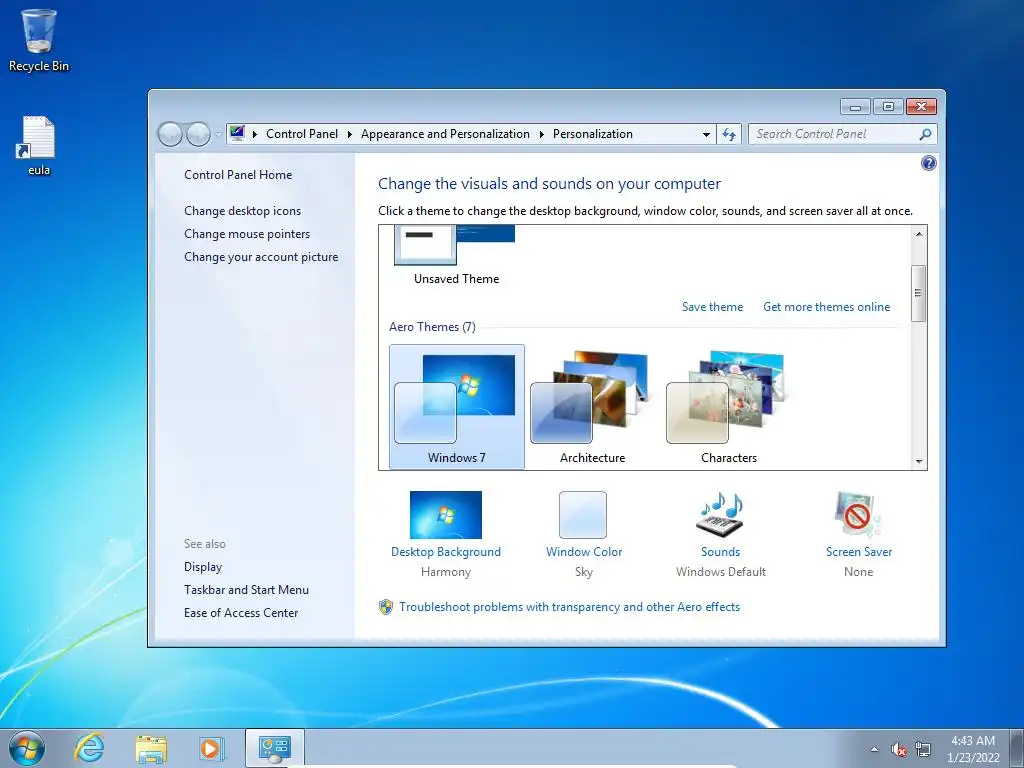The width and height of the screenshot is (1024, 768).
Task: Open Change your account picture link
Action: click(x=261, y=257)
